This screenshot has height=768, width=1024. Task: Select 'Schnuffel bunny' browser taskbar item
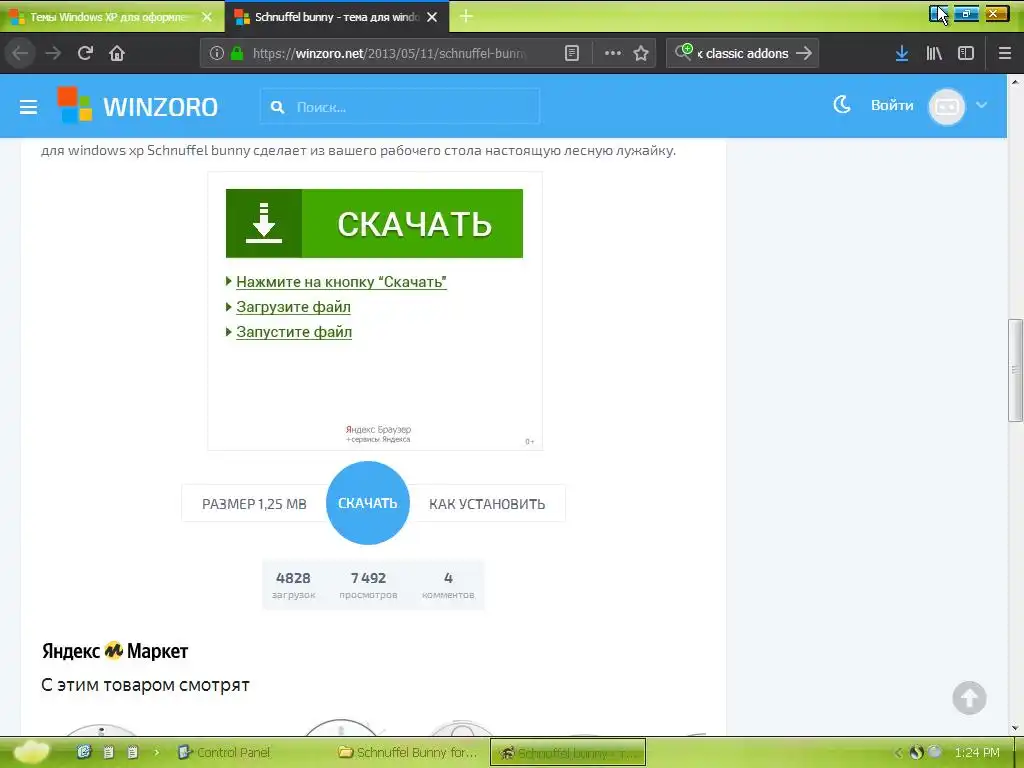pos(568,752)
